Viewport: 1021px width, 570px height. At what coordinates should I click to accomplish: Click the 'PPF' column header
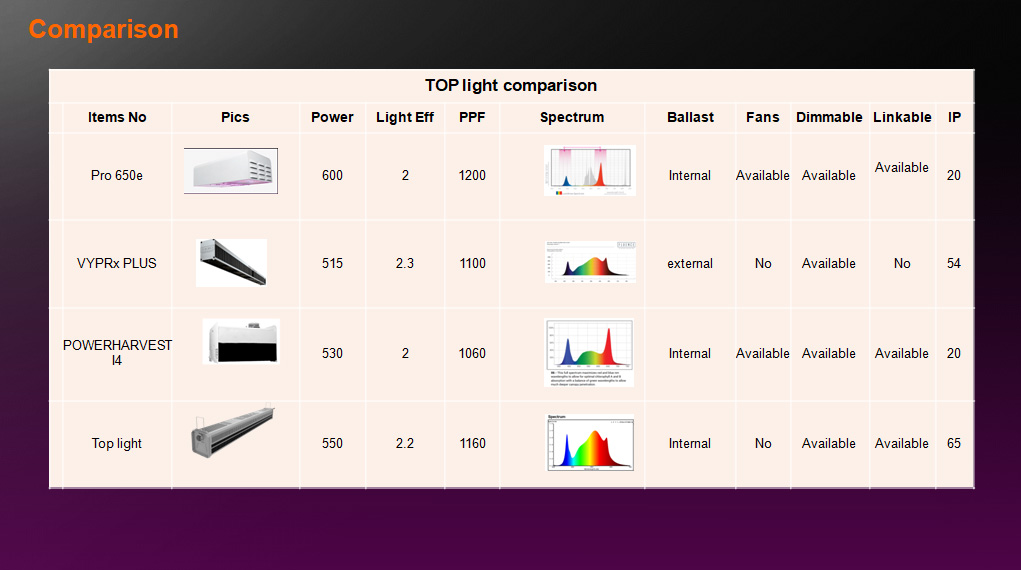point(472,117)
